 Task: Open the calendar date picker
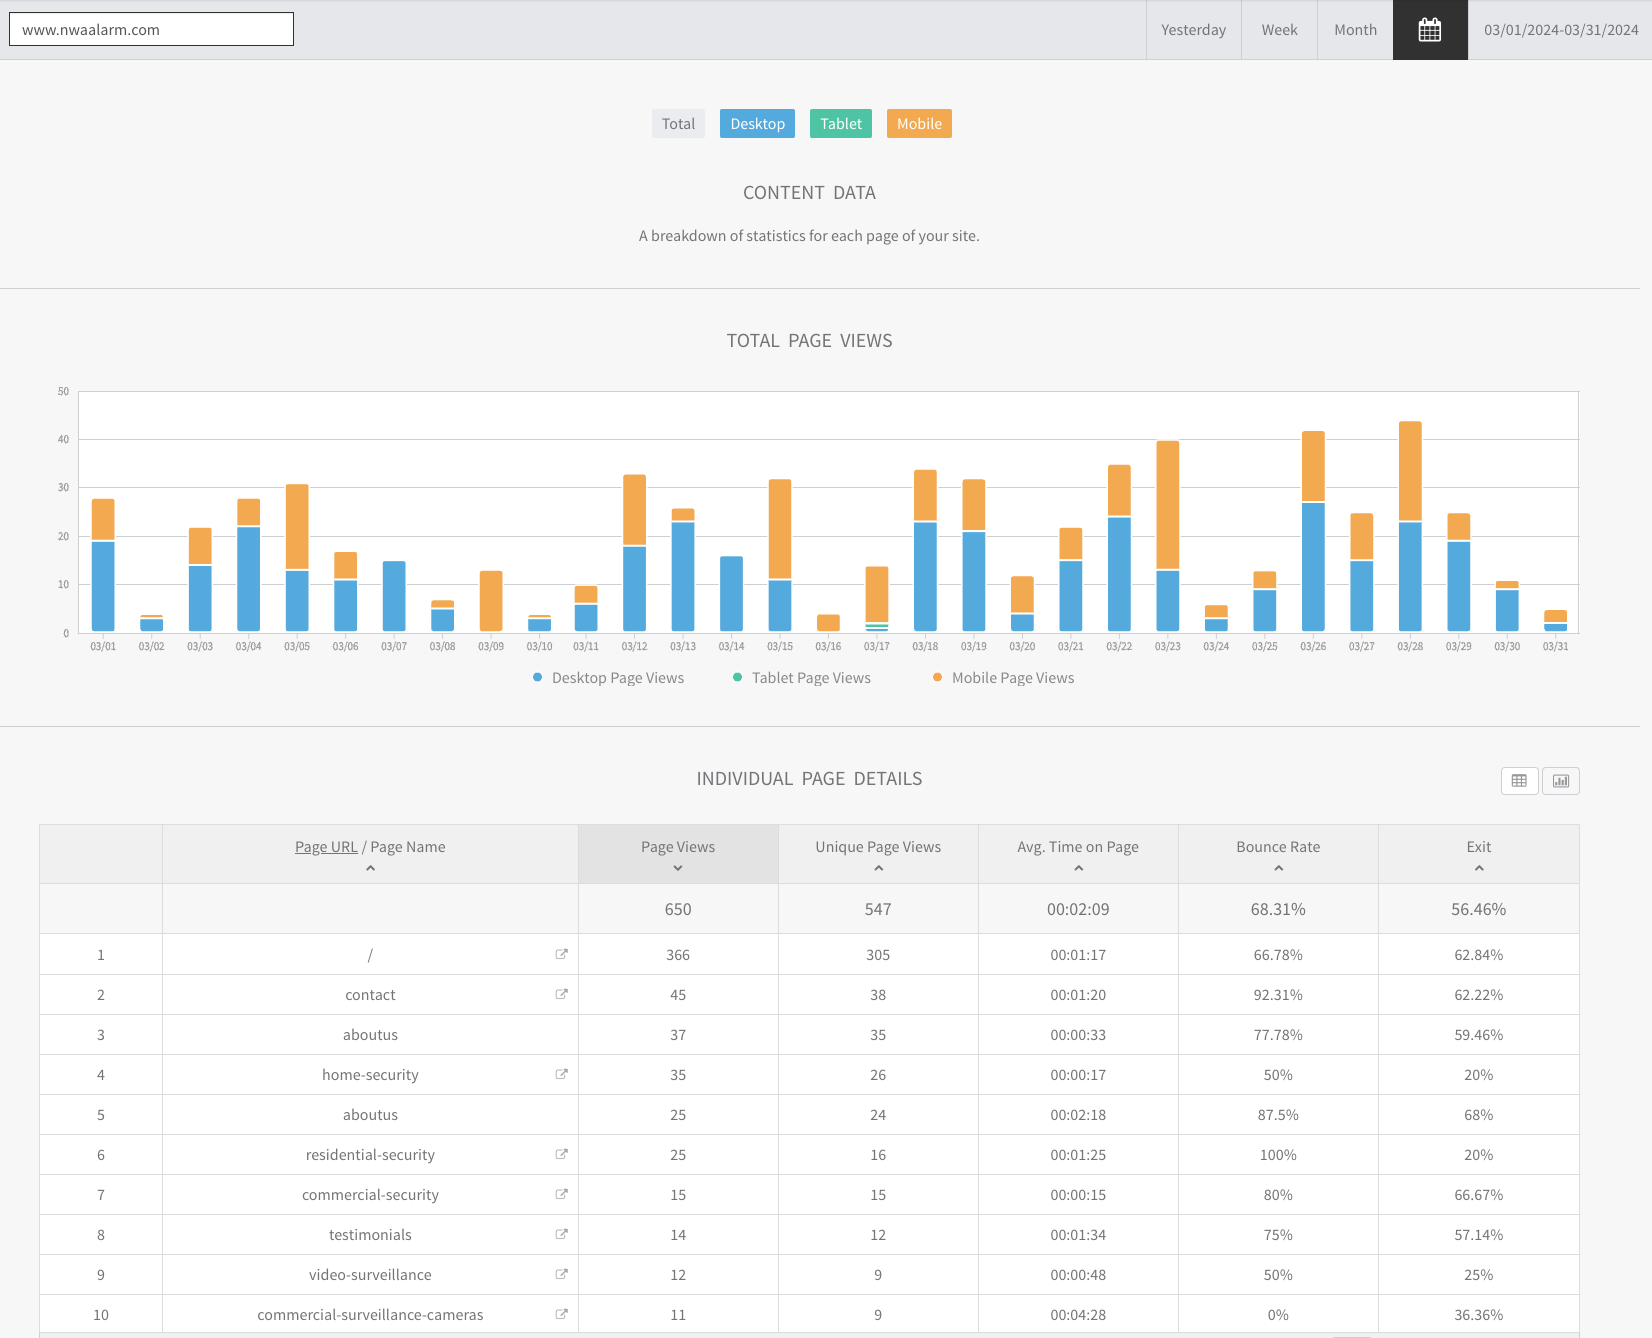(x=1430, y=30)
